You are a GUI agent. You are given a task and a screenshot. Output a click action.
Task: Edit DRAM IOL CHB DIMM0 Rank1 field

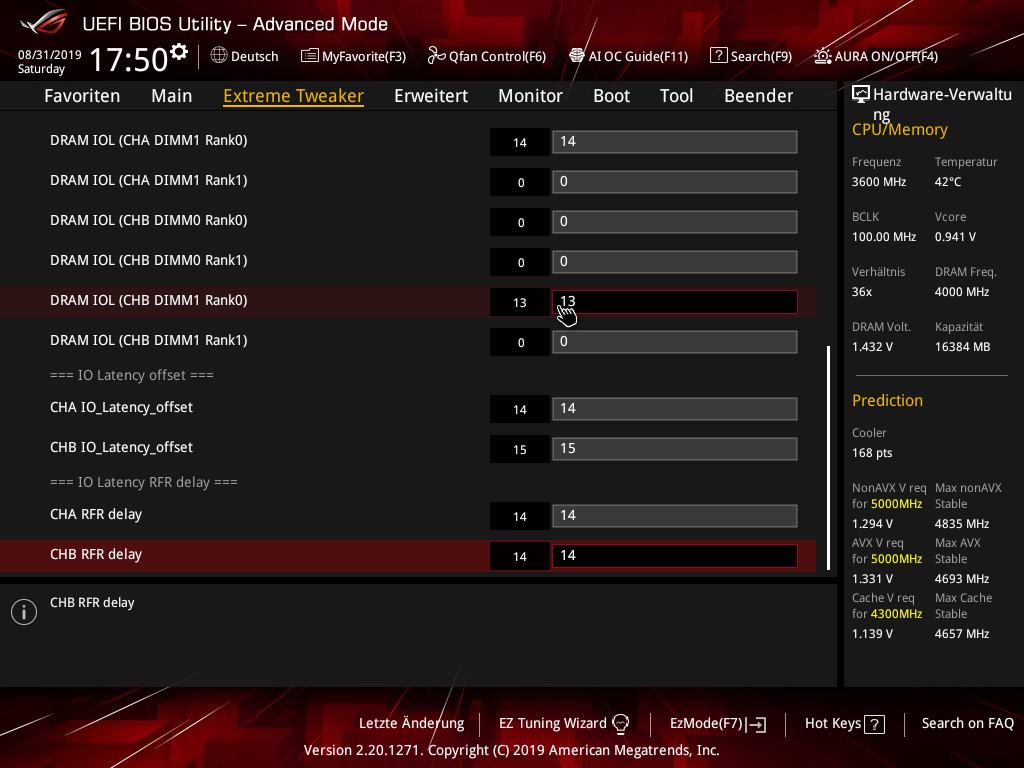coord(675,262)
